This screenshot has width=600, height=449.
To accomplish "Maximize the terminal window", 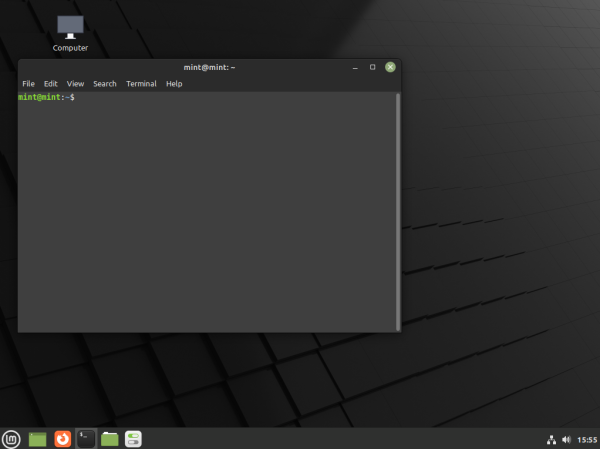I will 372,67.
